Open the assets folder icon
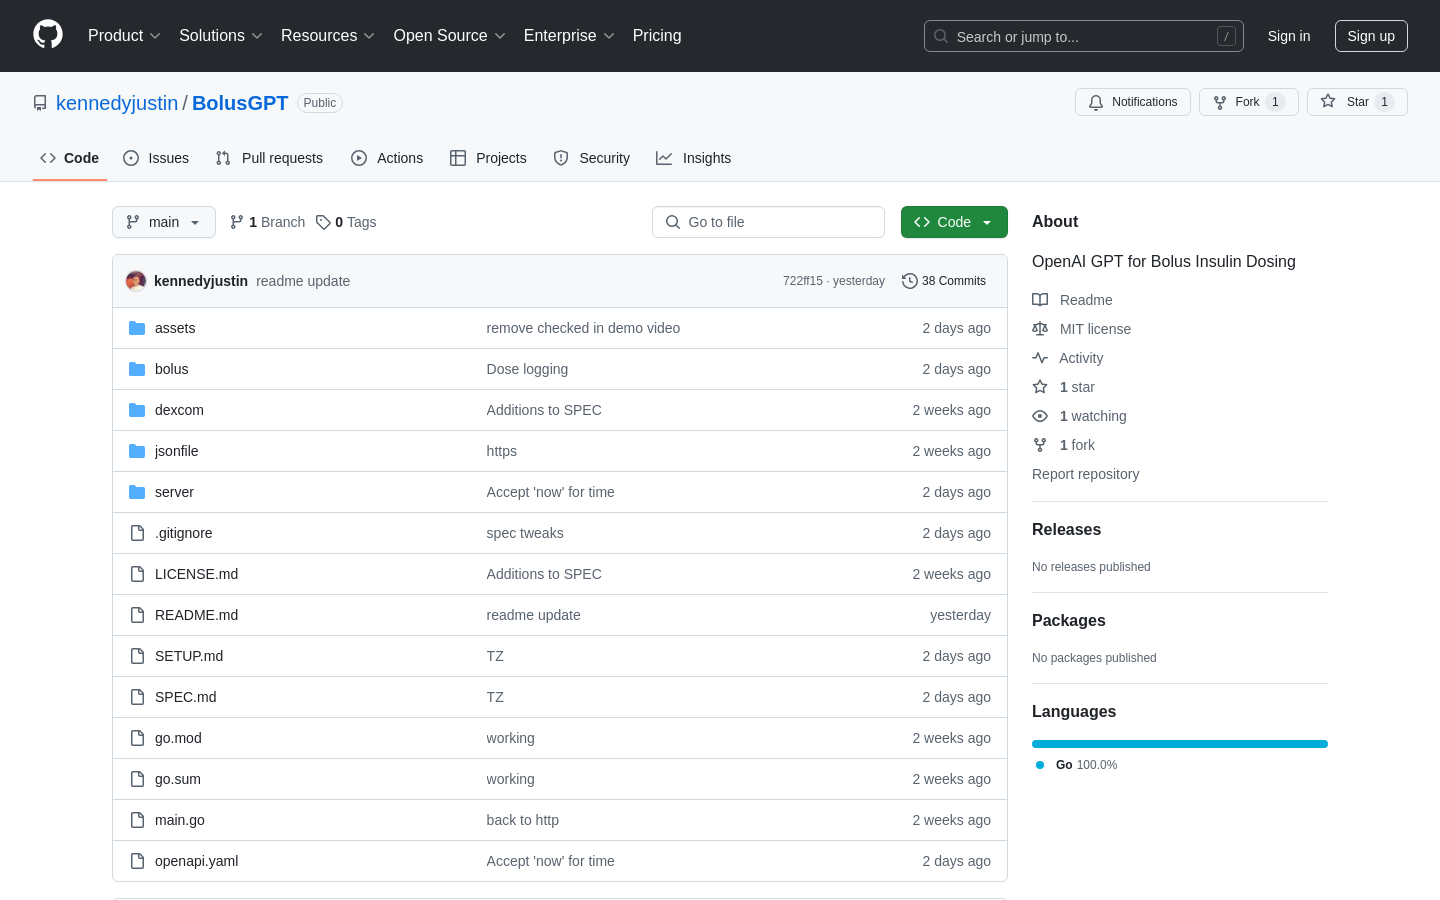Viewport: 1440px width, 900px height. (x=137, y=328)
